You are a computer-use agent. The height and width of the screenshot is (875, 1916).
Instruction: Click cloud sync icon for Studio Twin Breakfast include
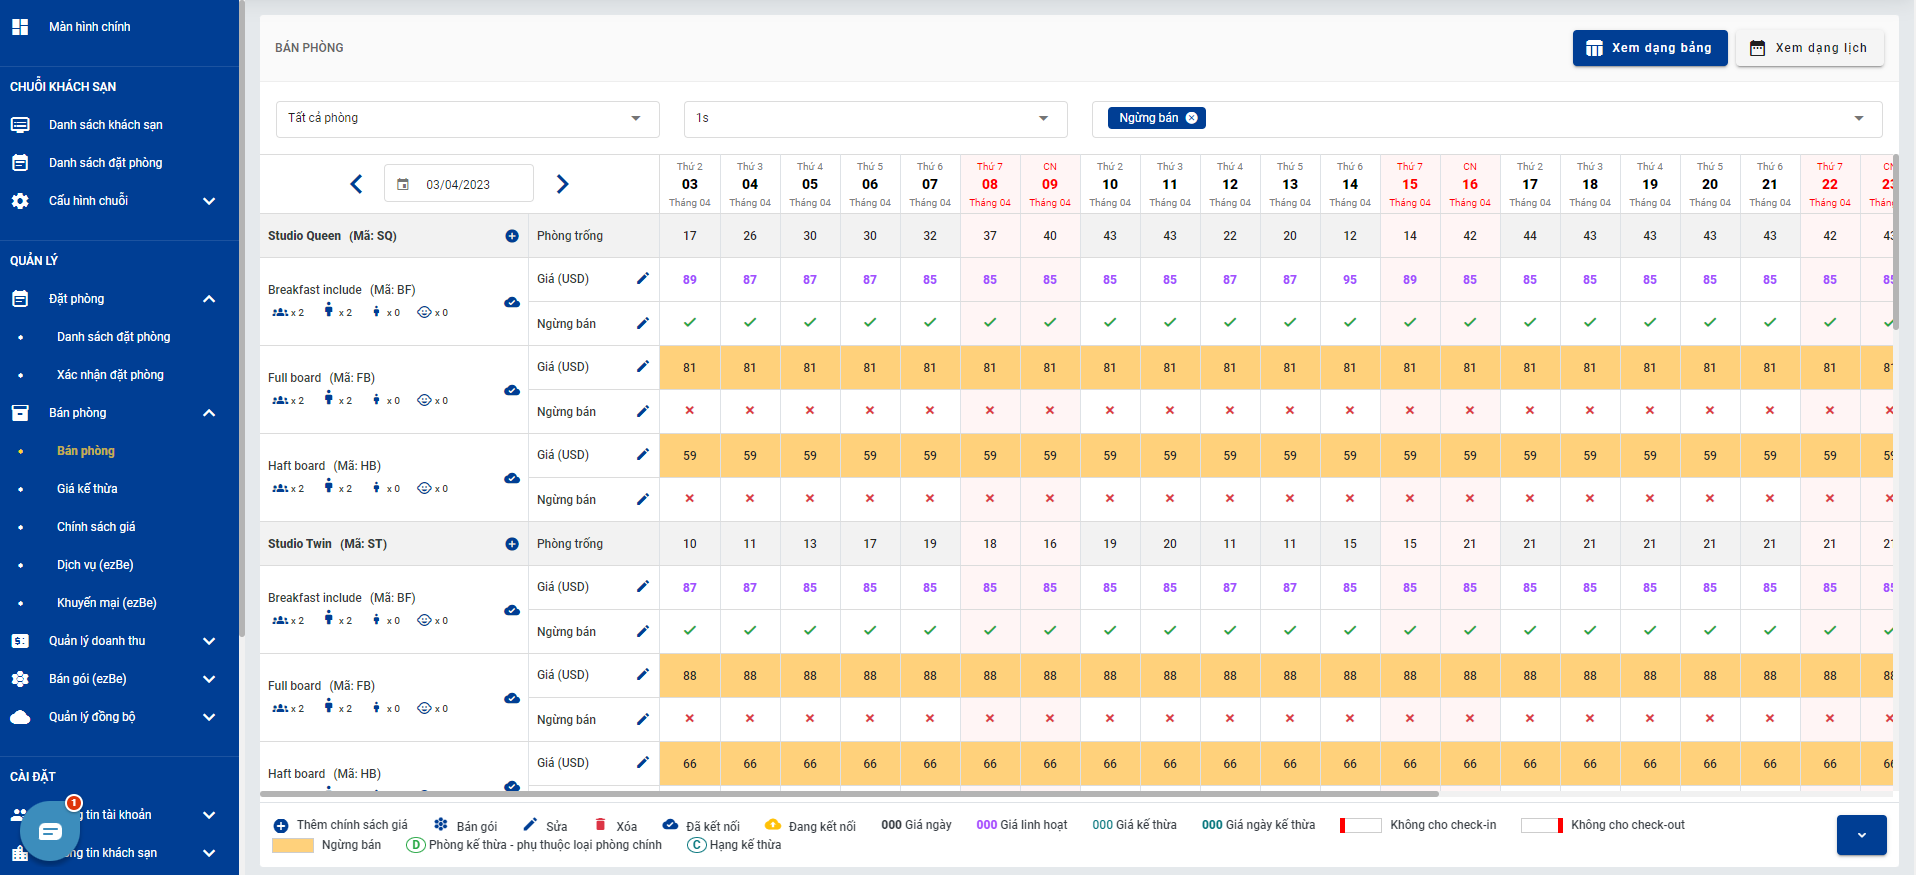[512, 610]
